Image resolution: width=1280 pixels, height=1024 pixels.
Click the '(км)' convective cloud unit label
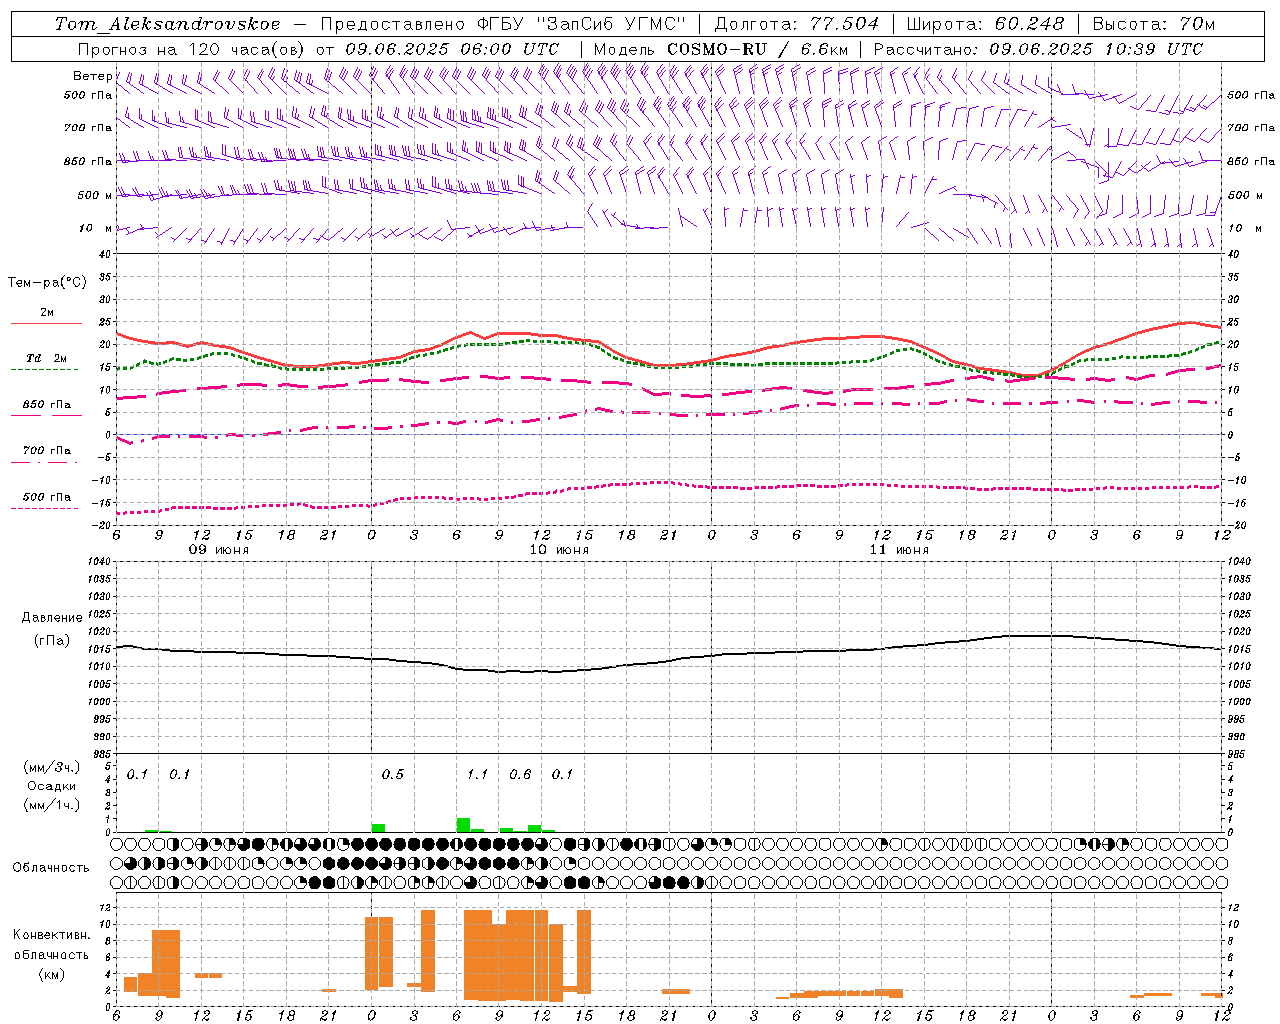click(51, 974)
